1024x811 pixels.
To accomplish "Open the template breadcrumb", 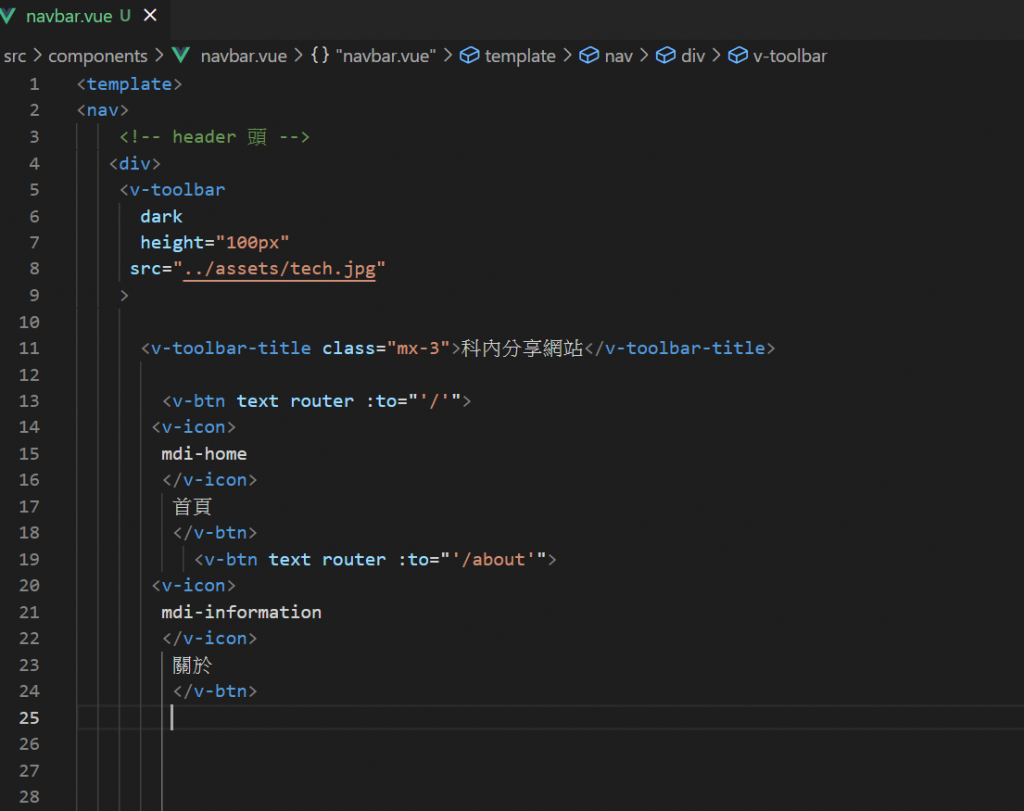I will (520, 56).
